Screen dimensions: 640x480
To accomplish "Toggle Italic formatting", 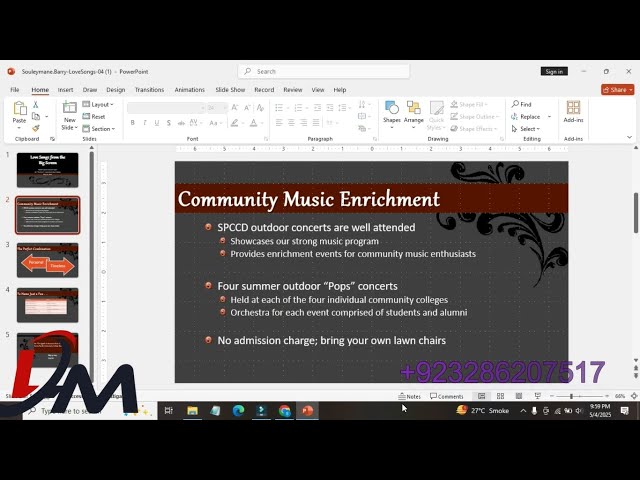I will (x=144, y=122).
